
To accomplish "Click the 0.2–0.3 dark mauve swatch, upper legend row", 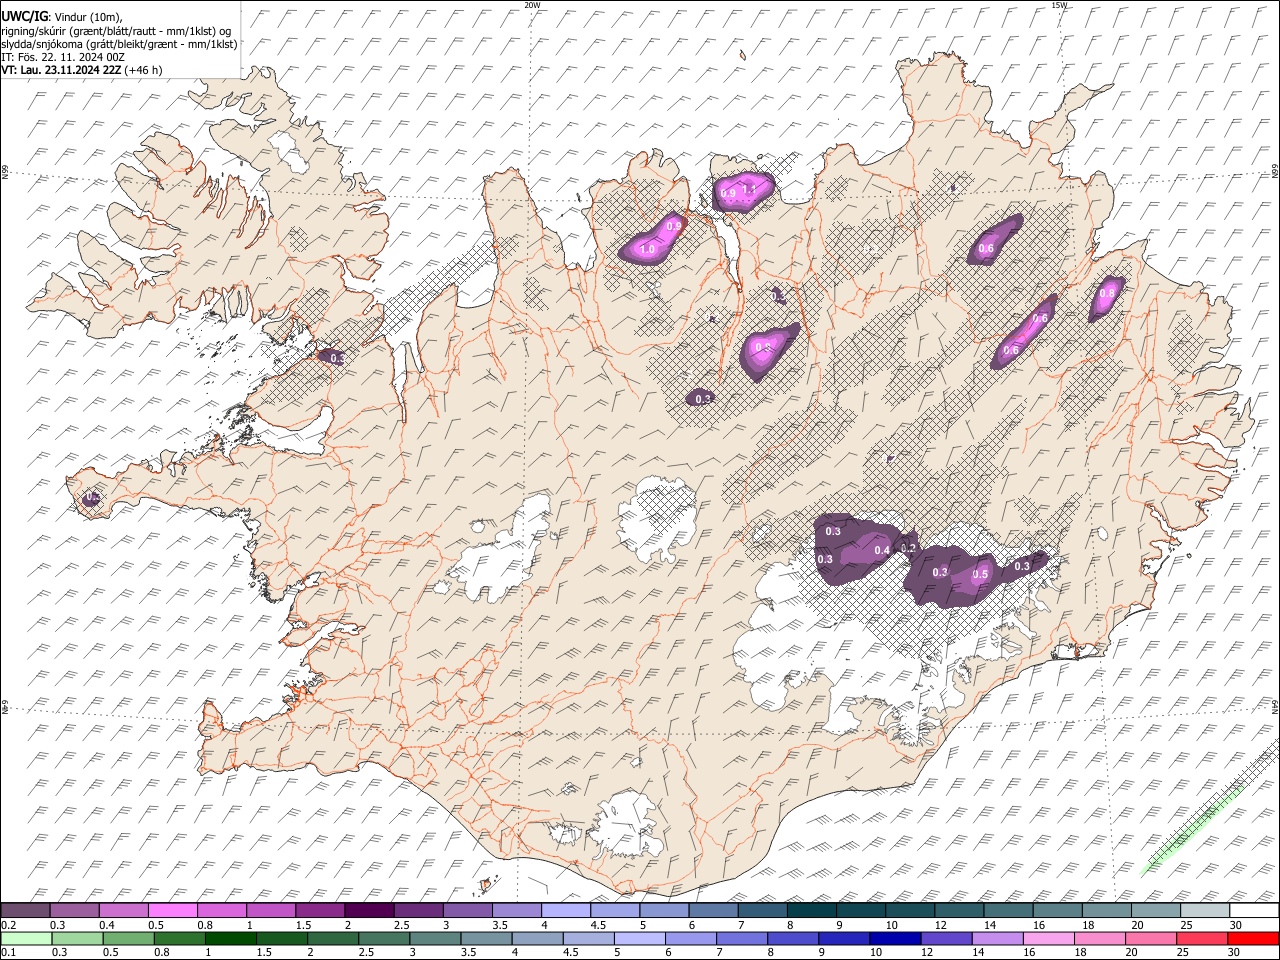I will click(x=26, y=910).
